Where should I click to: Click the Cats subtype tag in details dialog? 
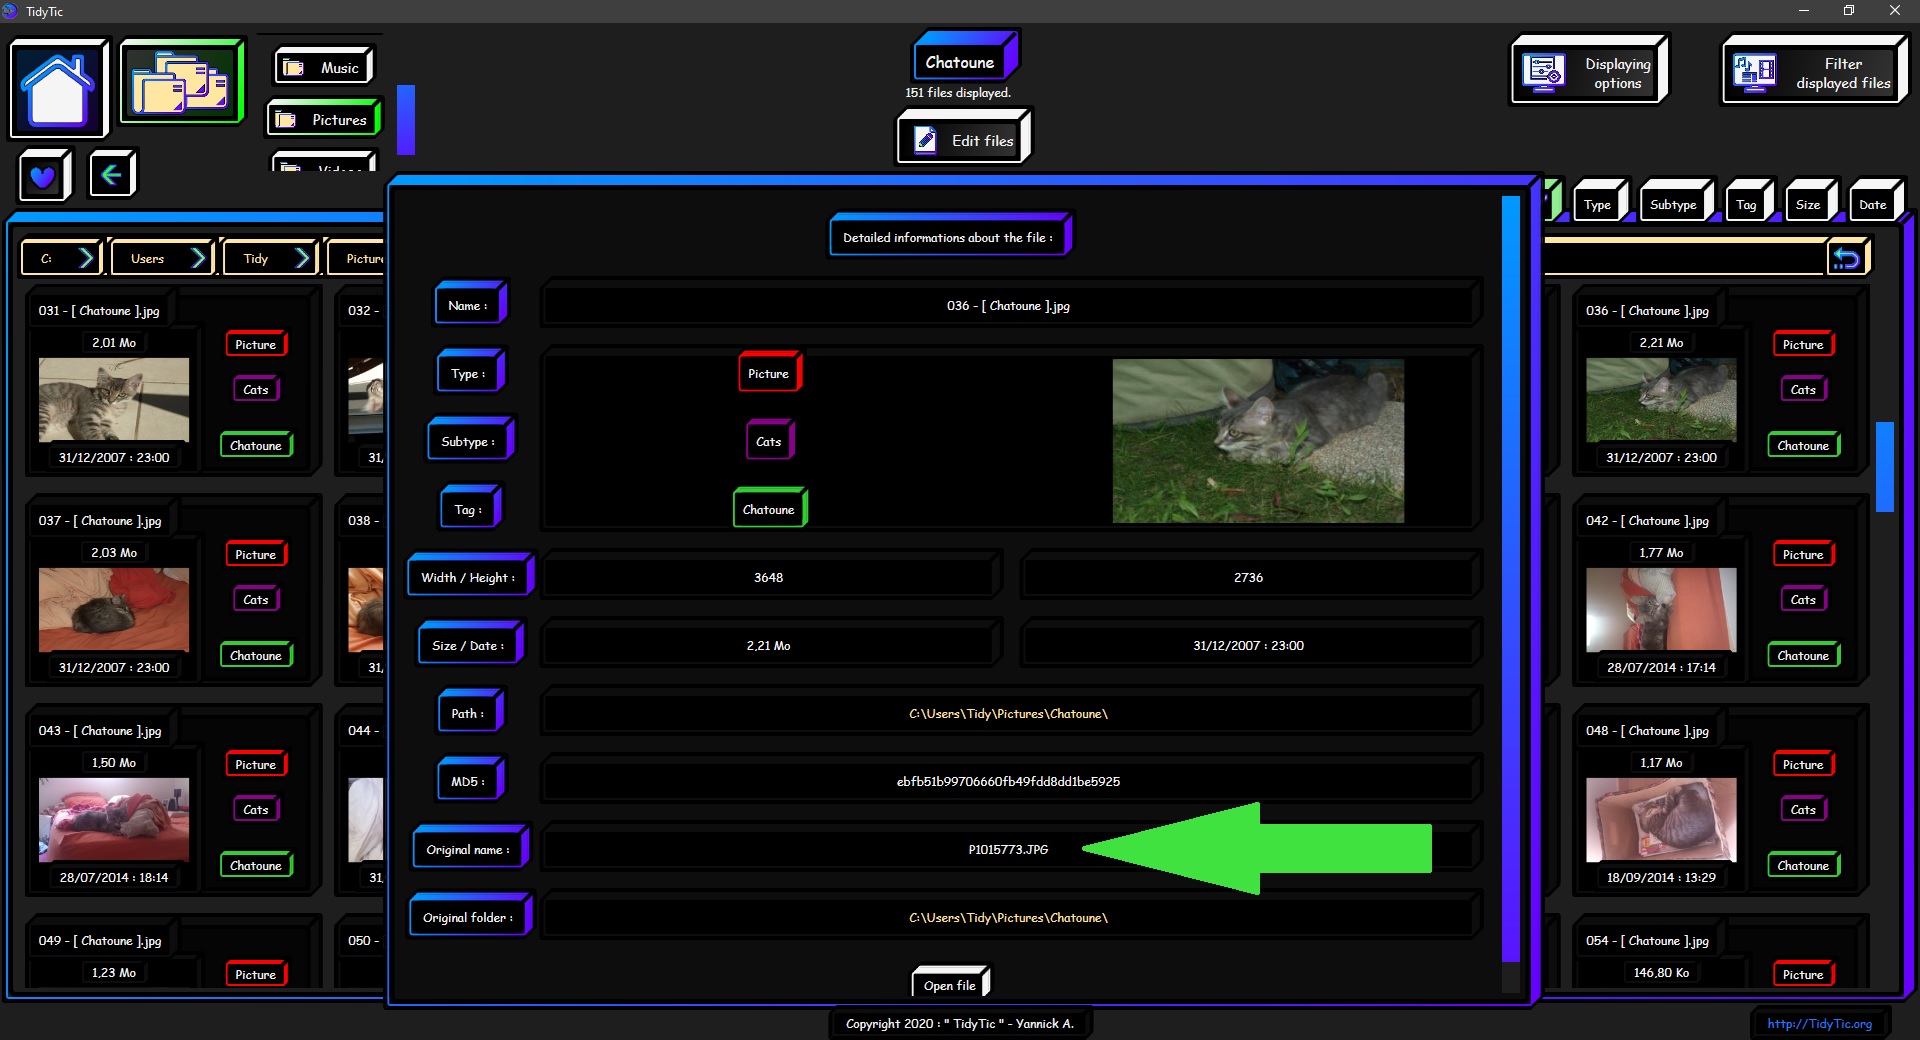pos(769,441)
